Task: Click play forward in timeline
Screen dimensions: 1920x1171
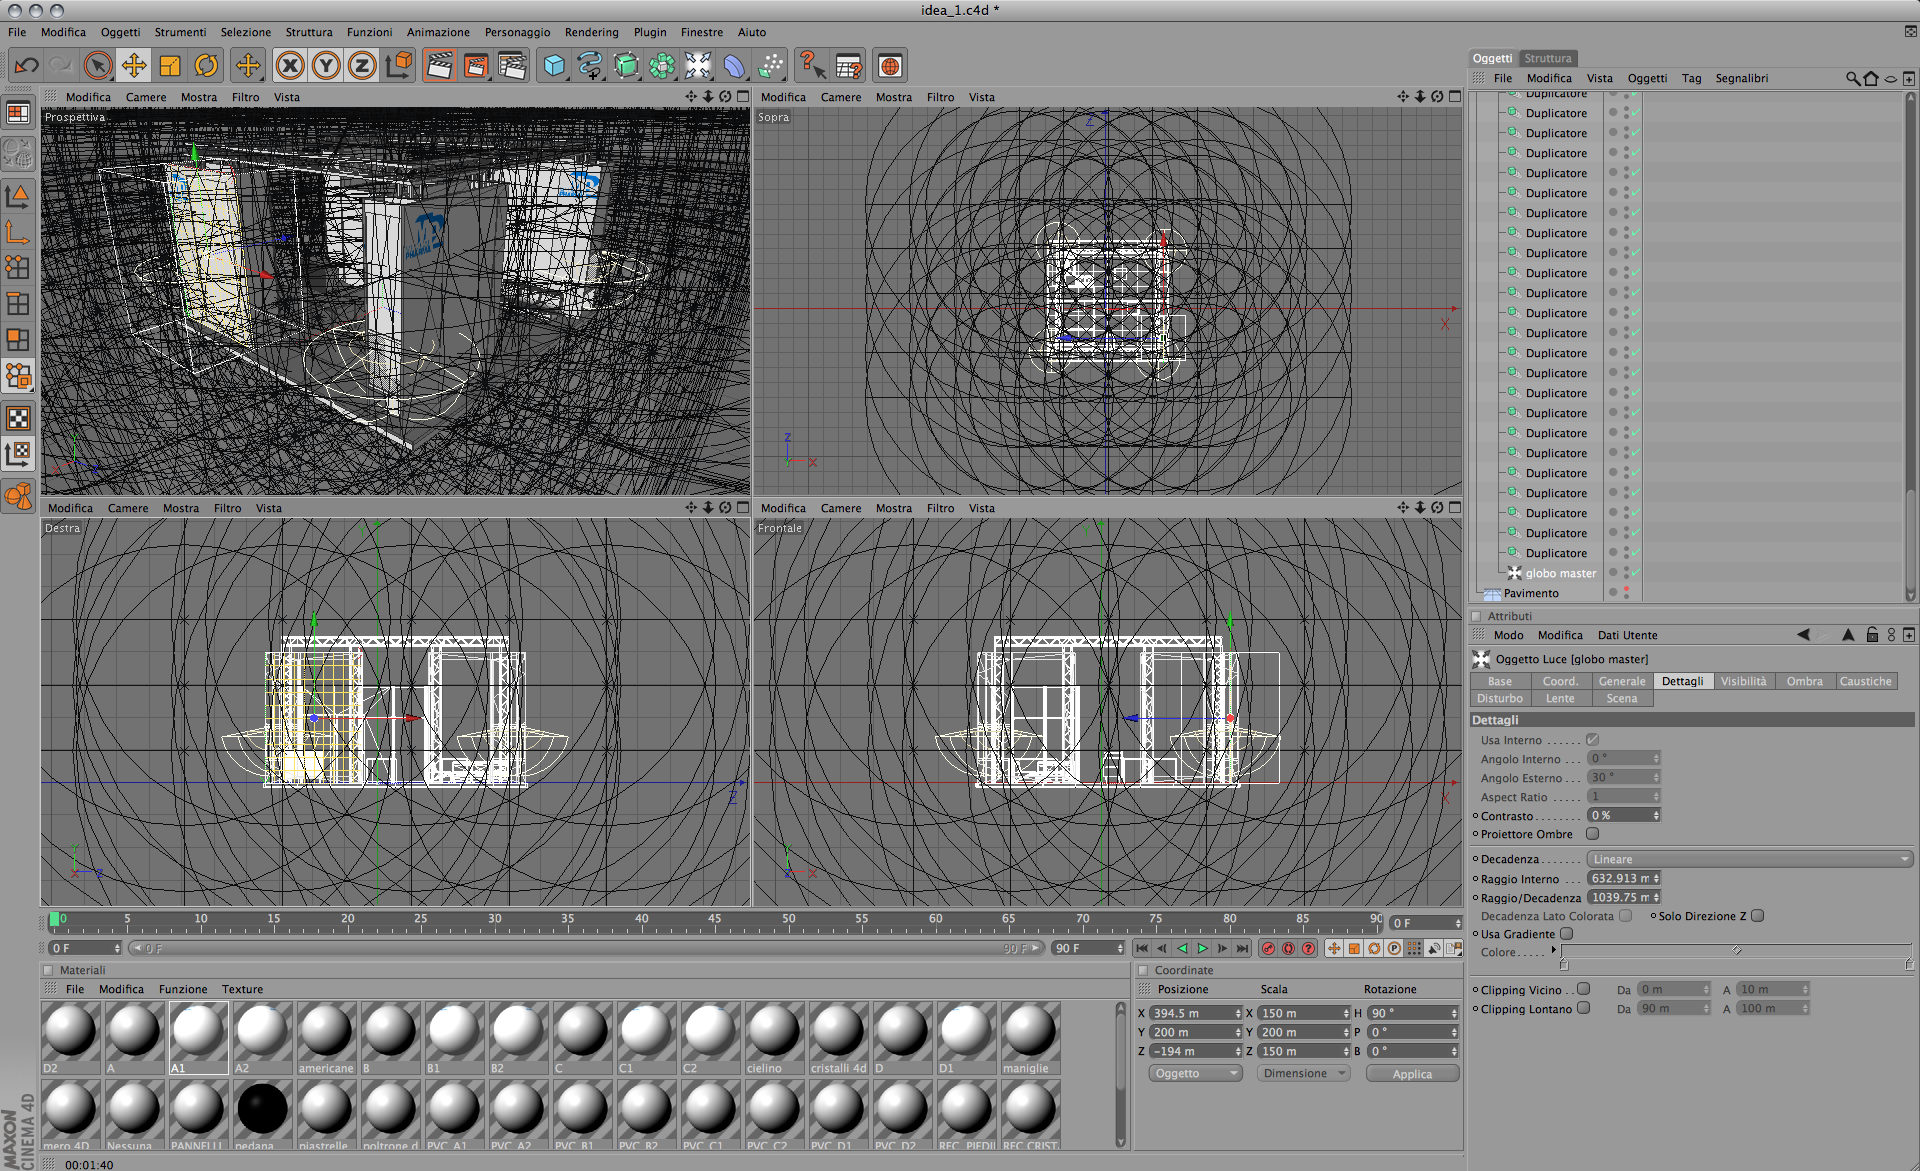Action: (x=1203, y=948)
